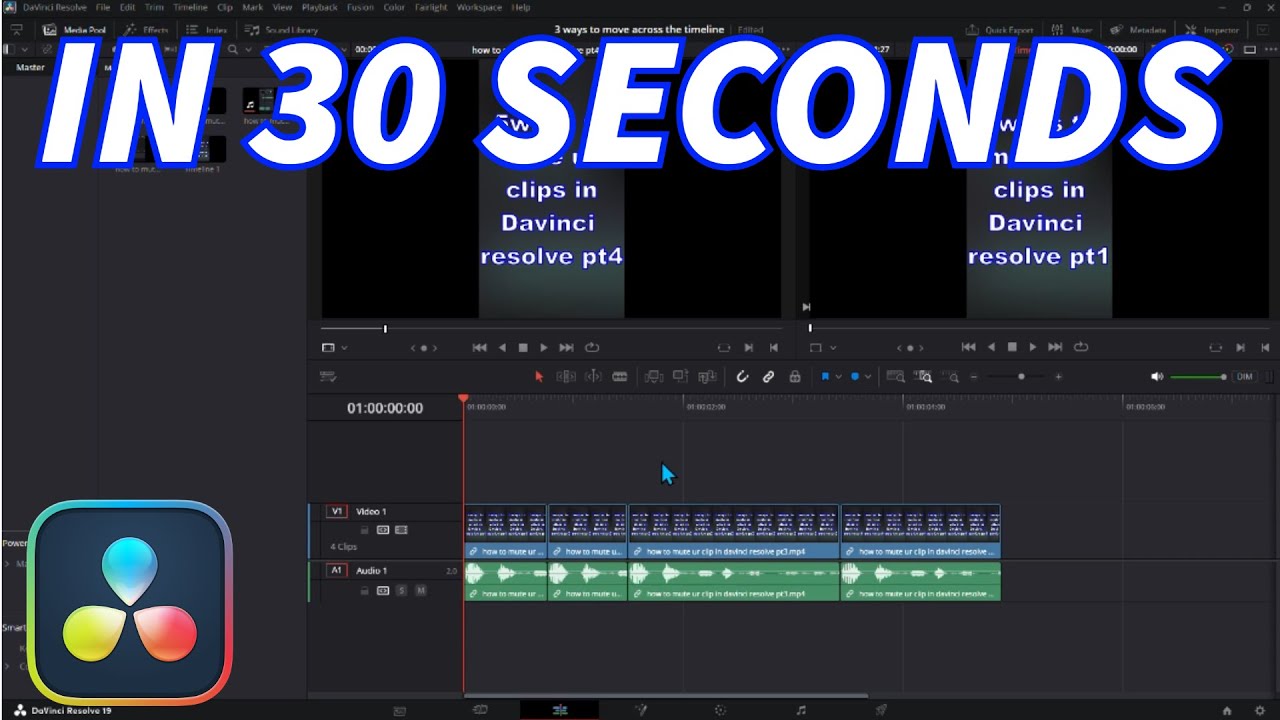This screenshot has height=720, width=1280.
Task: Select the A1 destination control
Action: pos(337,570)
